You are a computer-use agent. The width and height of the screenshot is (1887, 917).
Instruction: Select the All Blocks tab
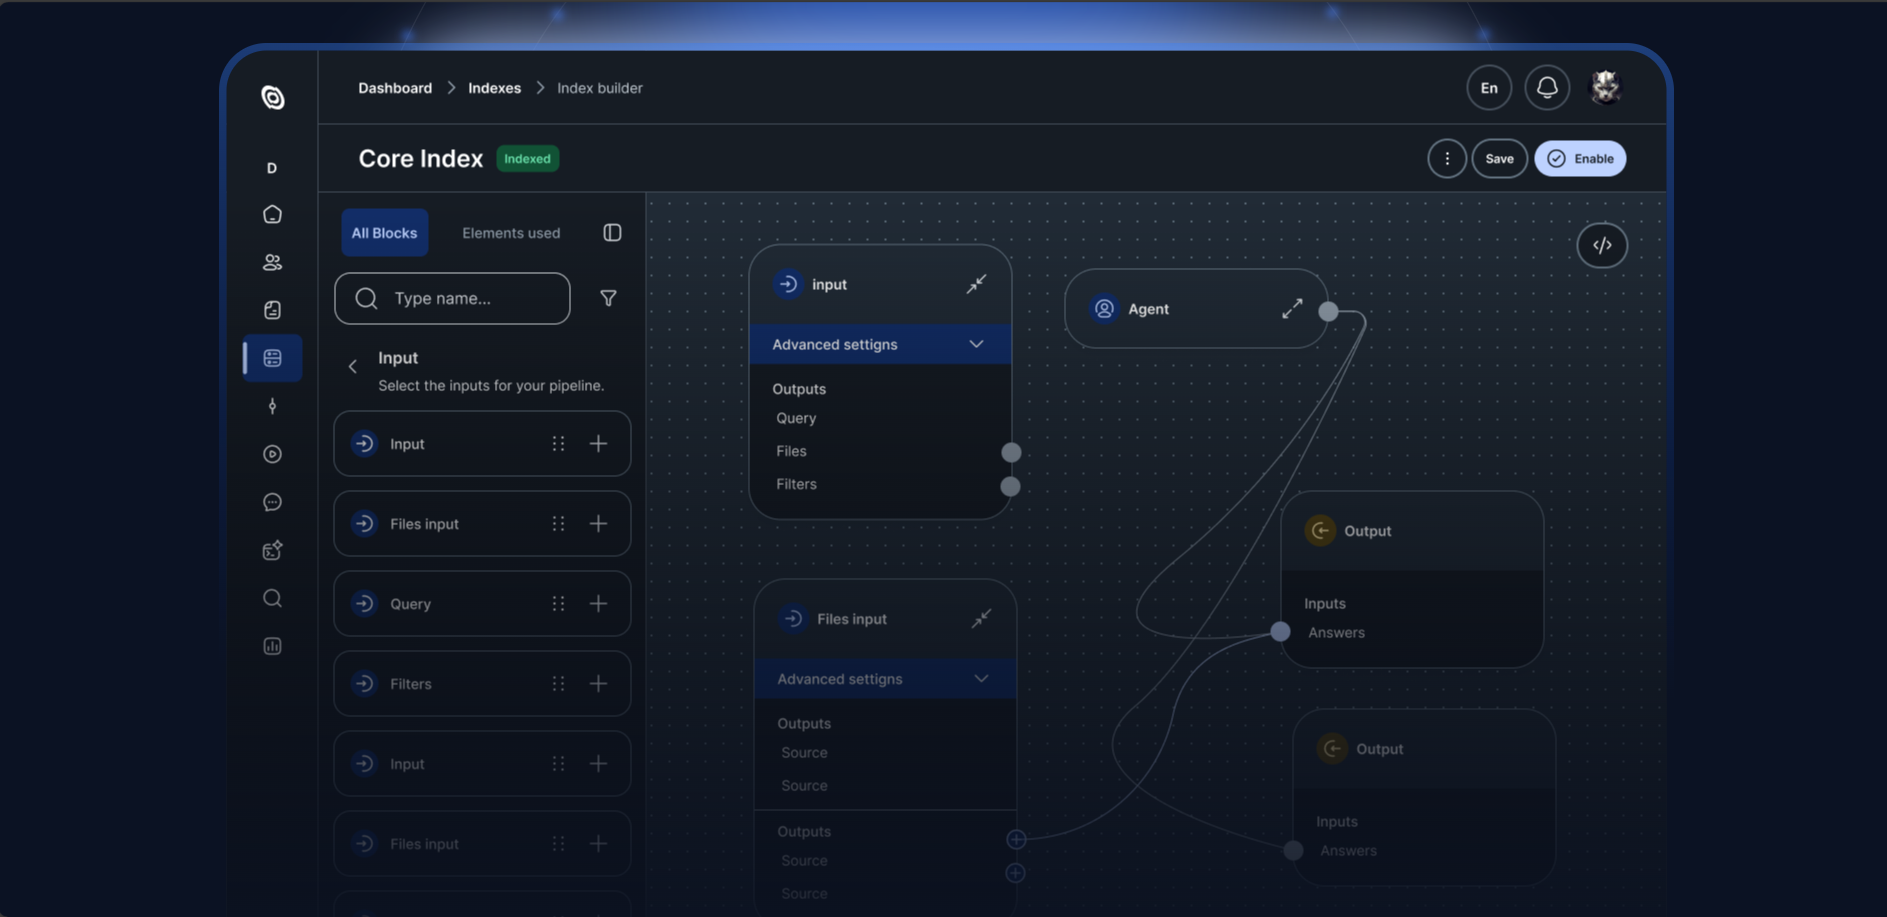pyautogui.click(x=384, y=233)
